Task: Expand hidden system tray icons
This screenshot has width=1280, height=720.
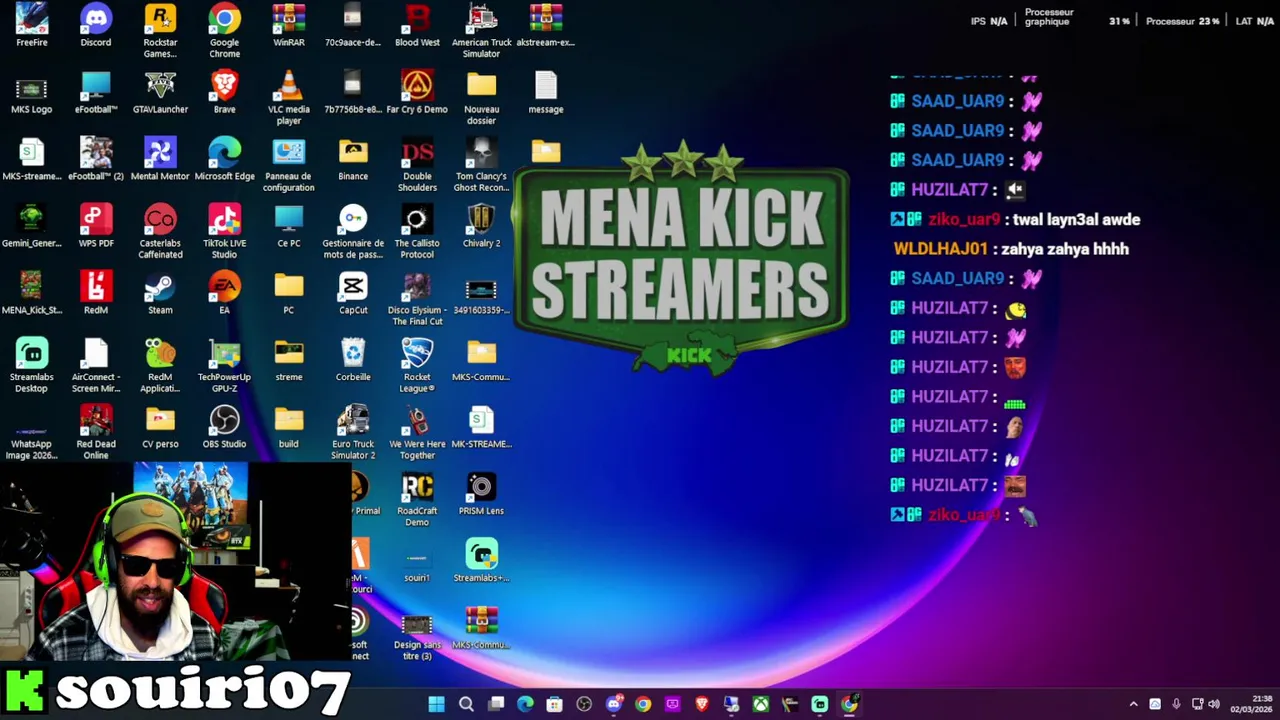Action: click(1133, 704)
